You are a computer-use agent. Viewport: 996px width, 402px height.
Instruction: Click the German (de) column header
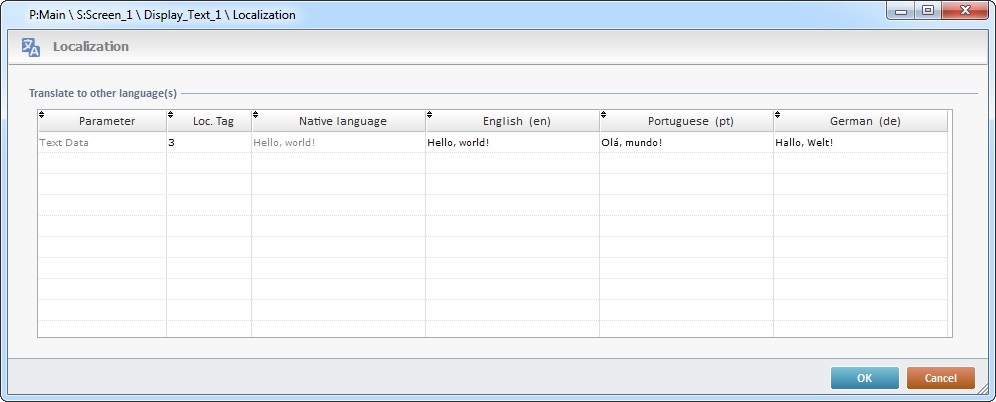(x=865, y=121)
